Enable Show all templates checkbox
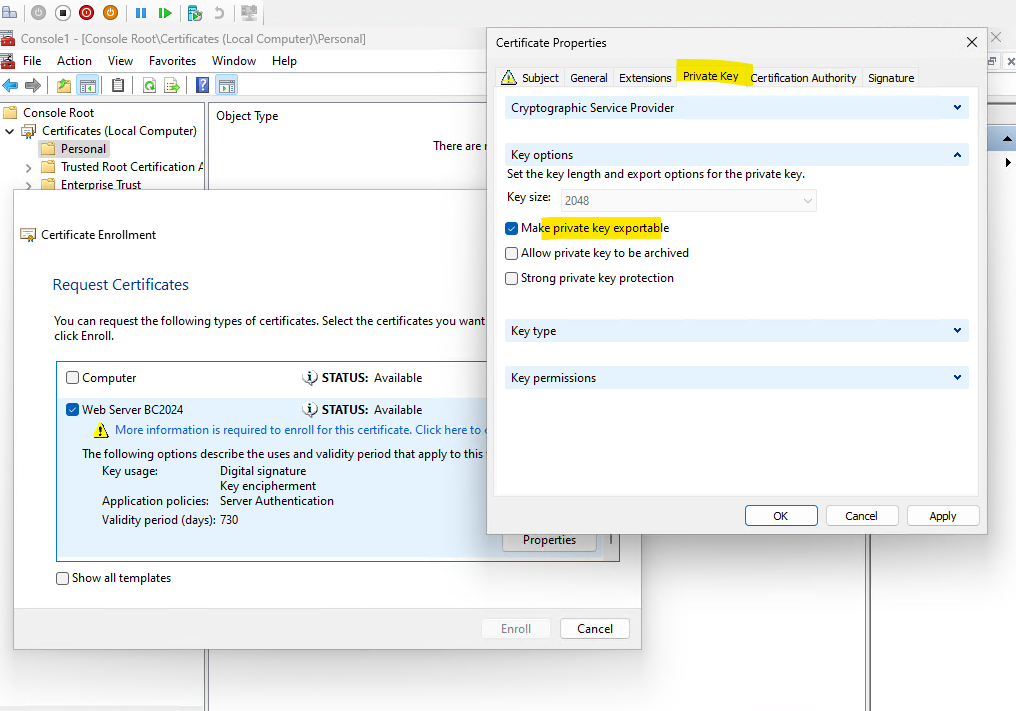Image resolution: width=1016 pixels, height=711 pixels. (x=62, y=578)
